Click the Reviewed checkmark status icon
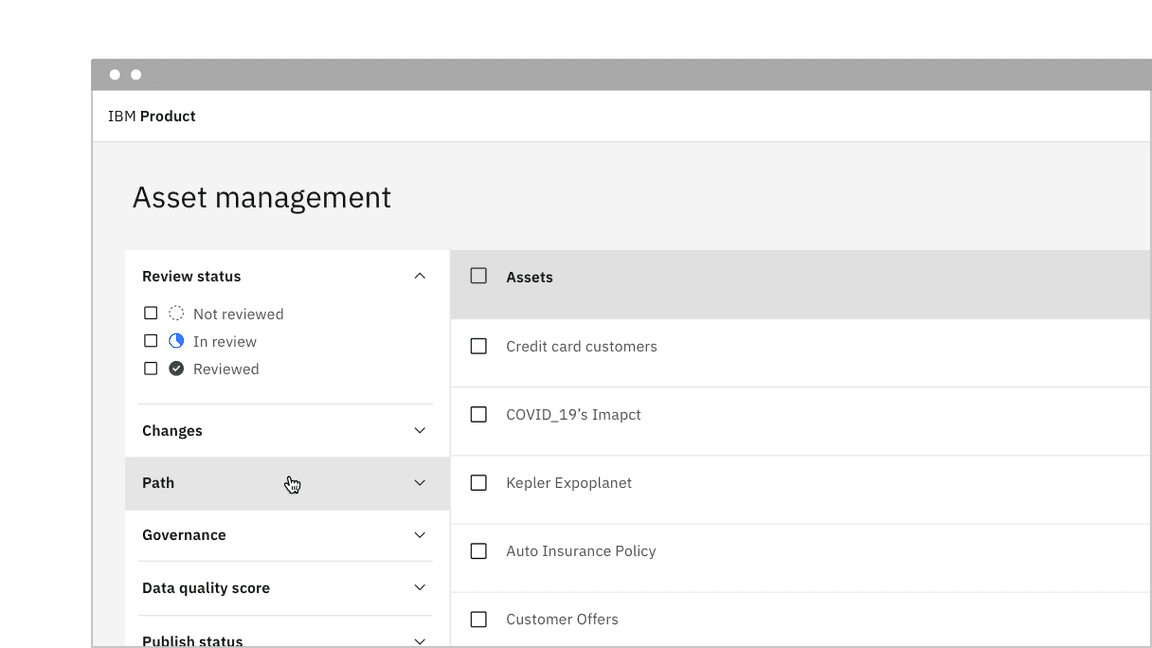1152x648 pixels. [x=176, y=369]
